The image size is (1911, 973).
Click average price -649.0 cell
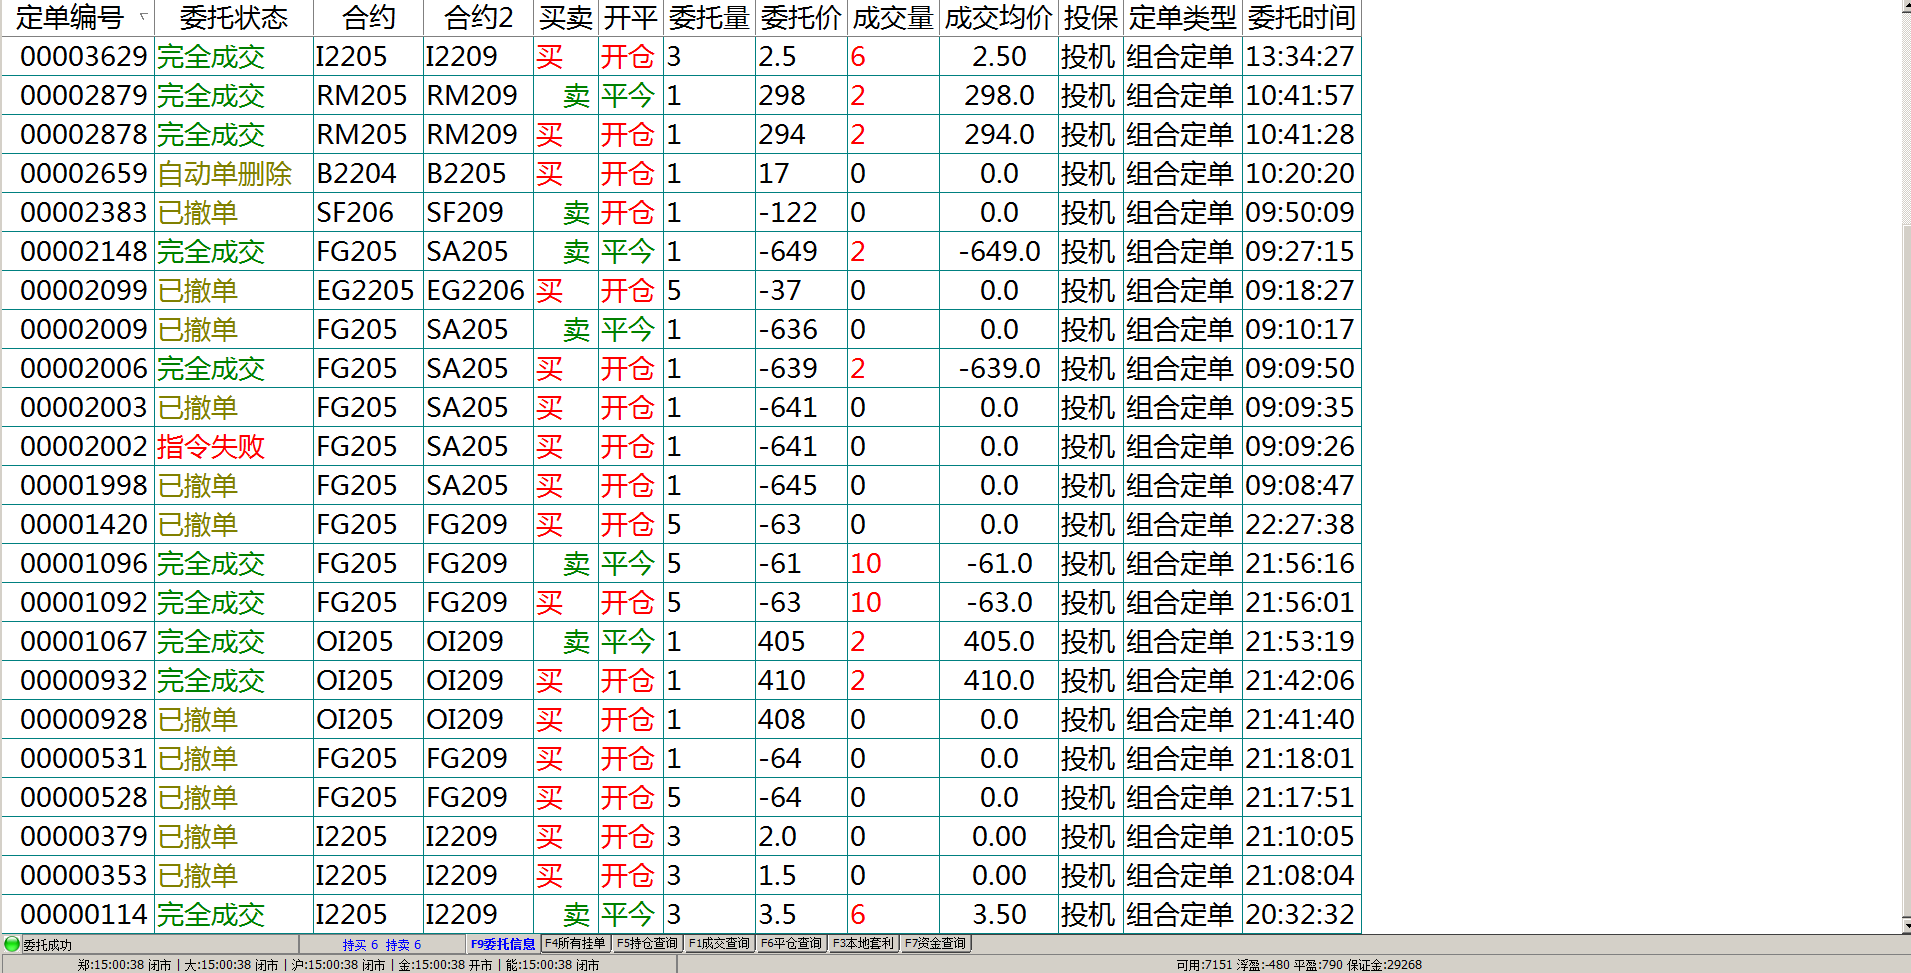pos(999,252)
